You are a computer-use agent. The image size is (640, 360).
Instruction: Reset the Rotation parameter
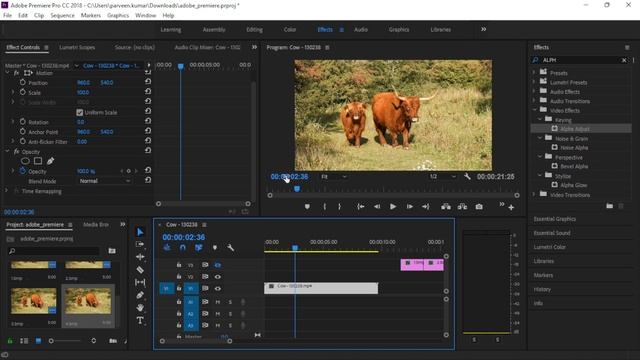click(148, 121)
